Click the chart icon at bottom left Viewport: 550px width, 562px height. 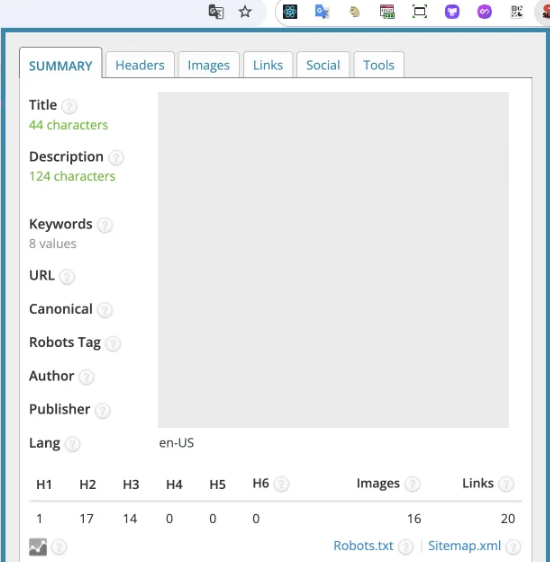coord(38,547)
